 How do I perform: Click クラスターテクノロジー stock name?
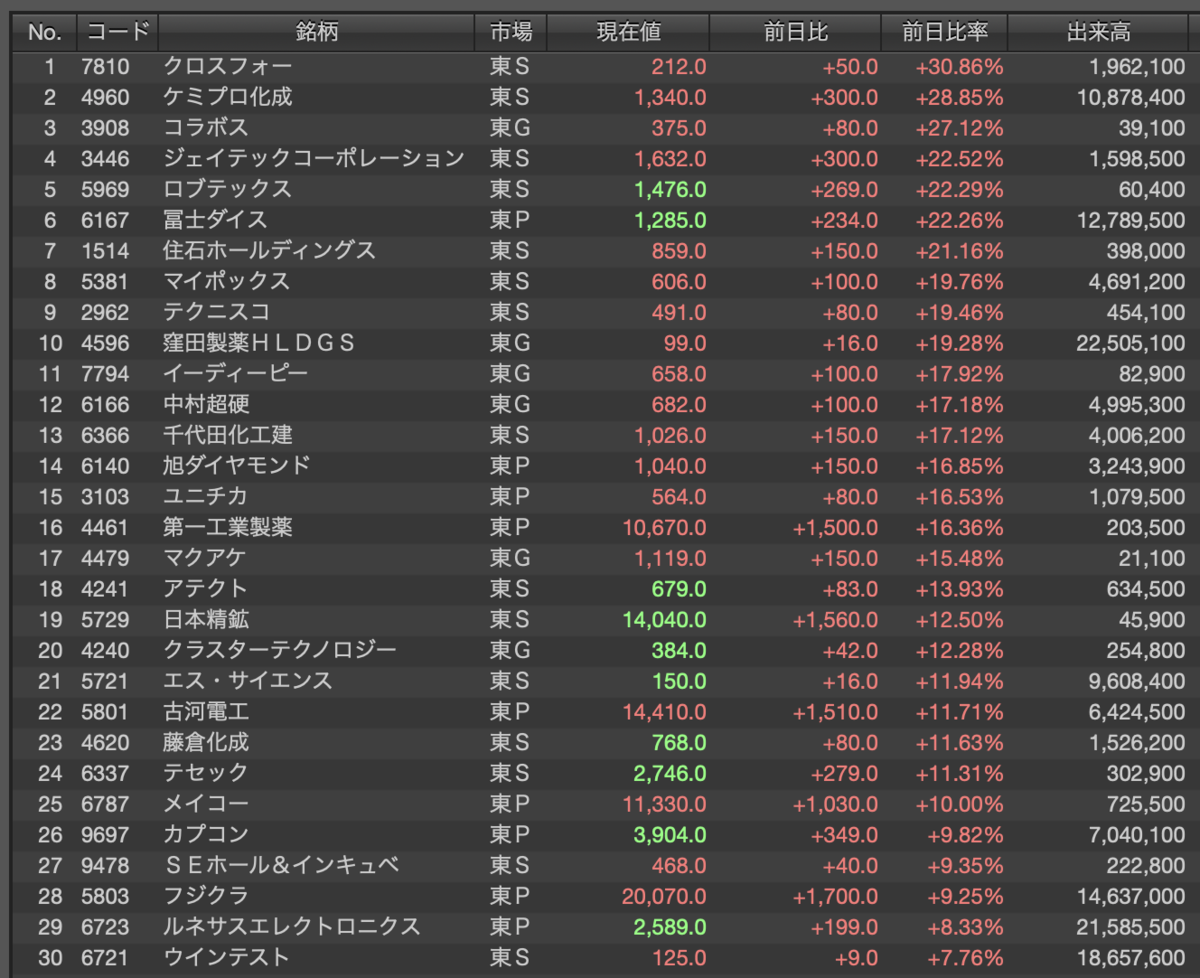(280, 650)
